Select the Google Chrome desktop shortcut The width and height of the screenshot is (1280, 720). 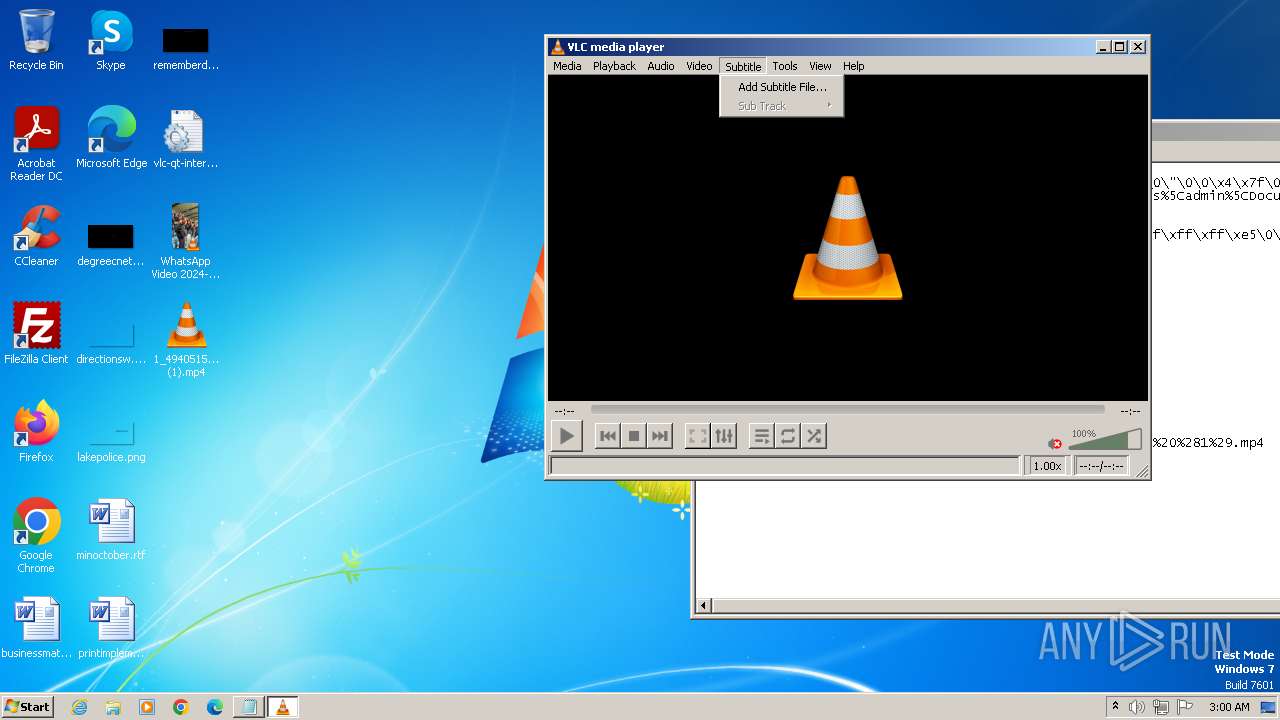tap(36, 536)
